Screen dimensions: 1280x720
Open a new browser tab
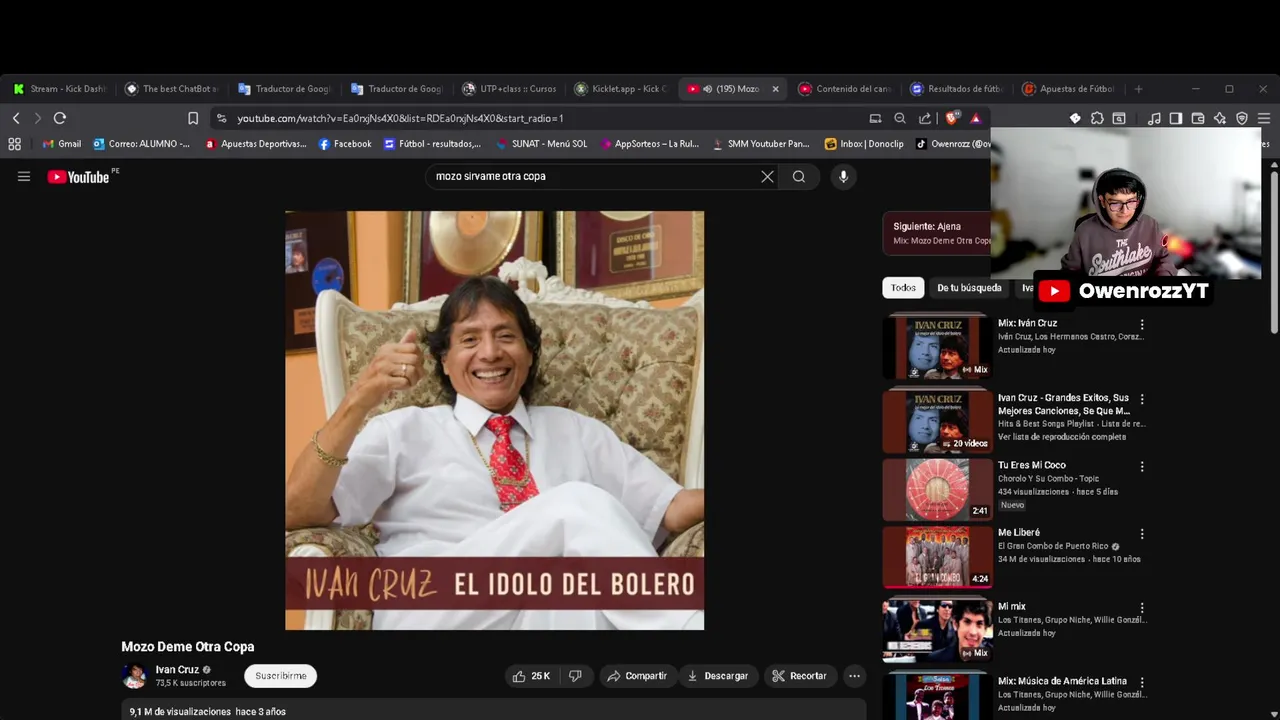tap(1138, 89)
